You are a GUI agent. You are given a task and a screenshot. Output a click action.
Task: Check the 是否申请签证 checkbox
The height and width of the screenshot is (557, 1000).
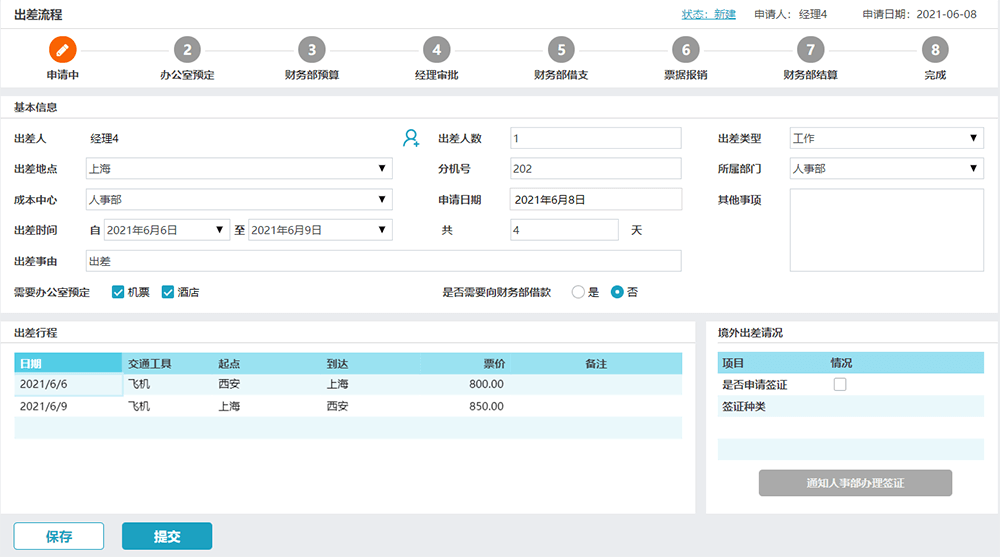[x=840, y=384]
